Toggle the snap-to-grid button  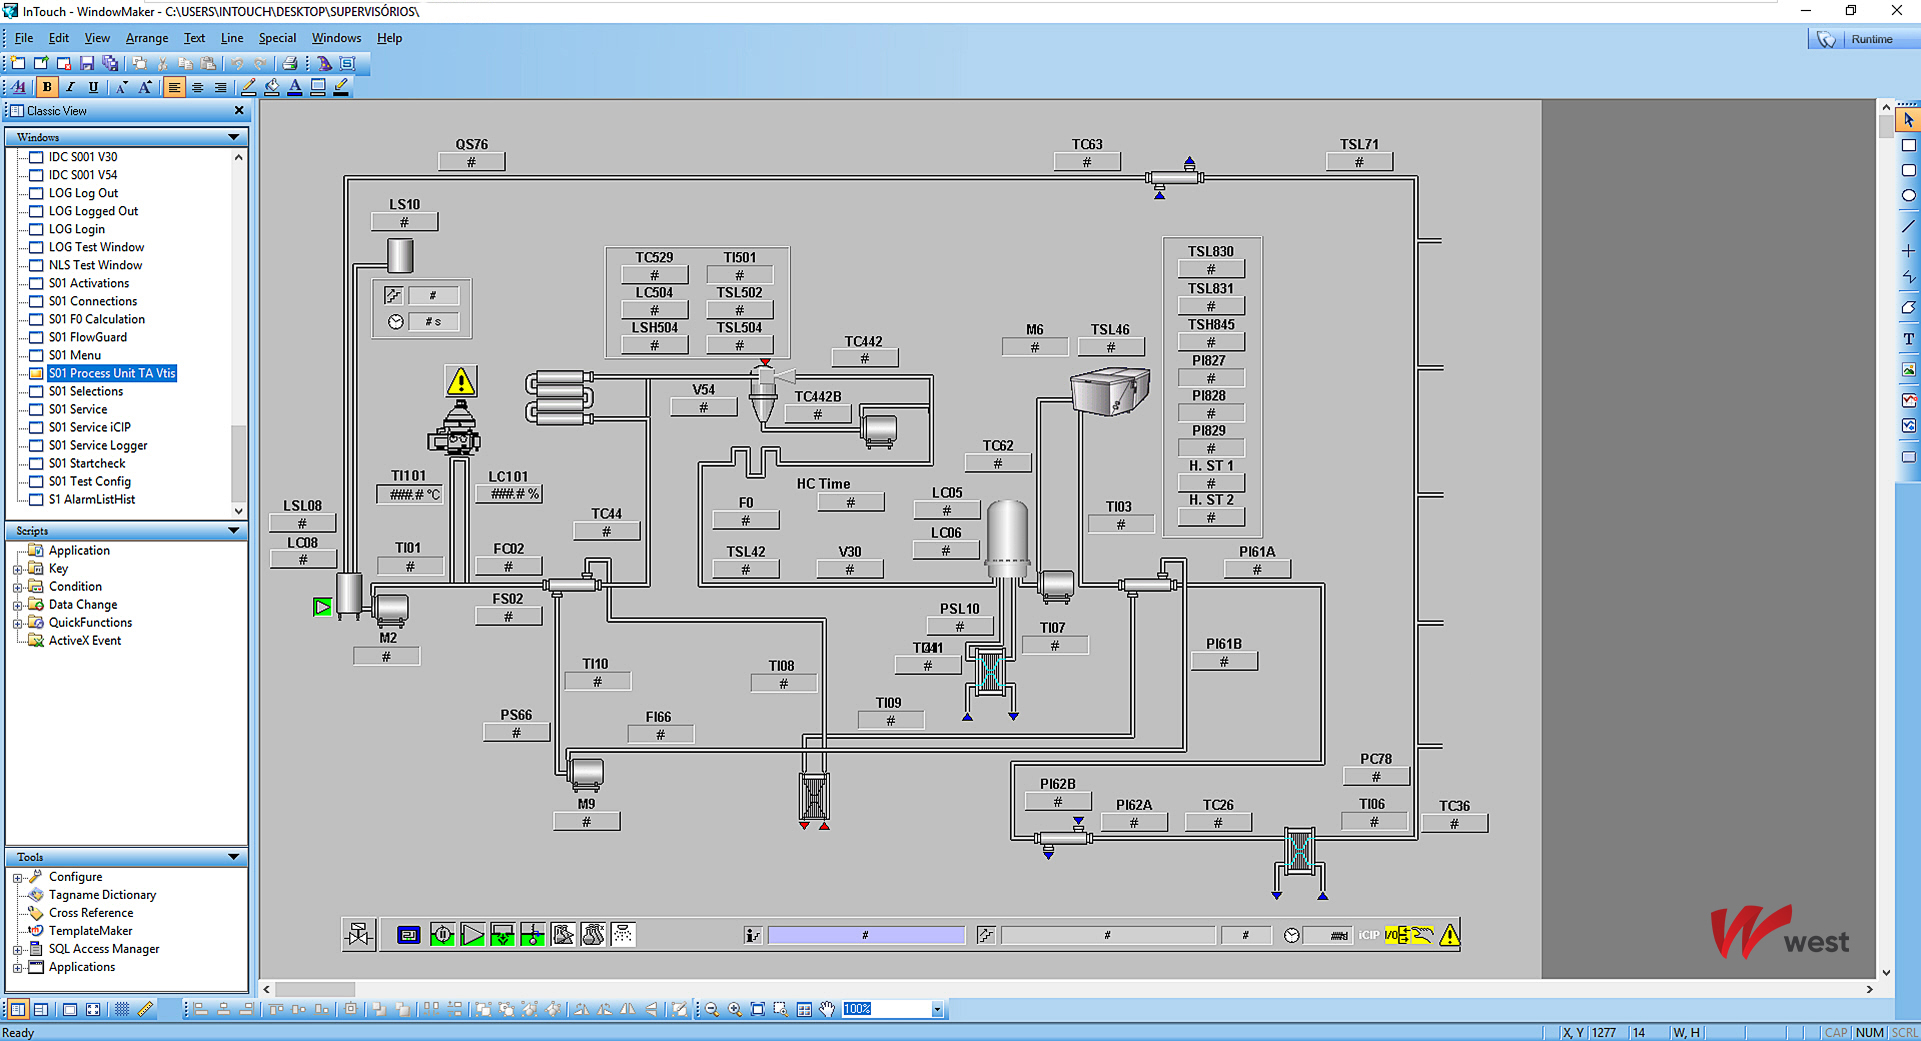(x=122, y=1009)
